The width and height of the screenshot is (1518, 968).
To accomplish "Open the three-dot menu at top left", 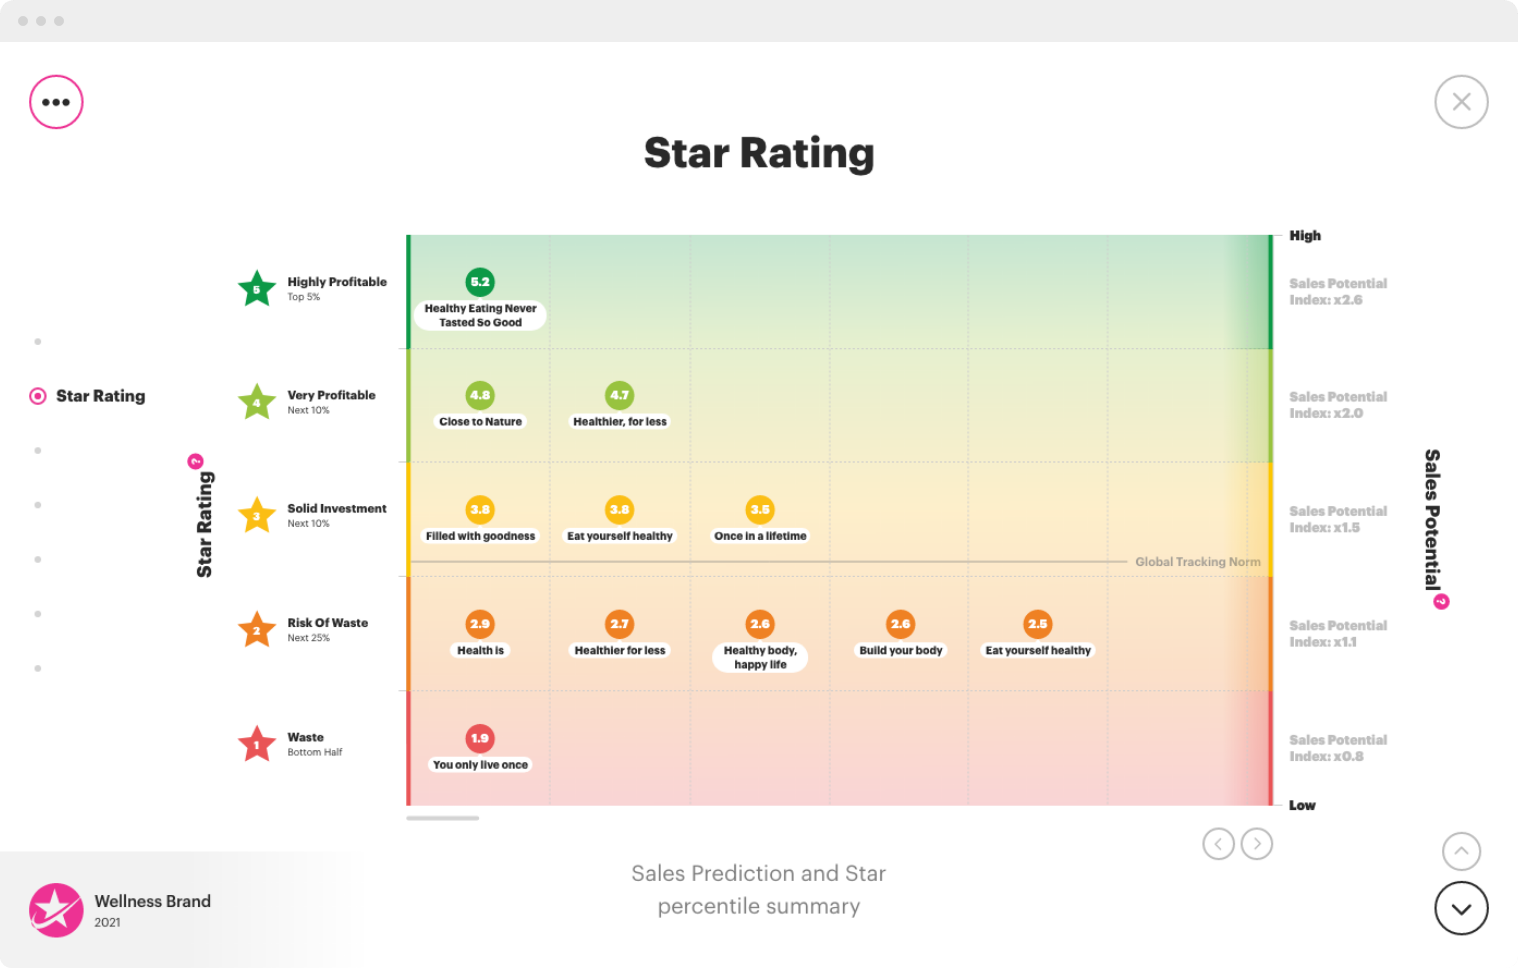I will 56,101.
